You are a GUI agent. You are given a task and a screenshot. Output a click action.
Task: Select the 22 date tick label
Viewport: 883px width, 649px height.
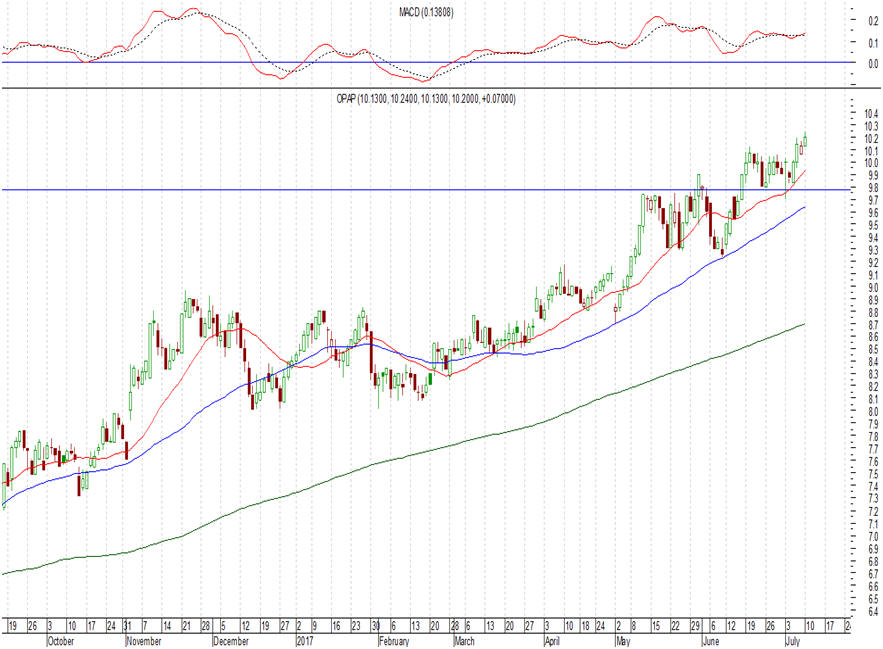(676, 626)
